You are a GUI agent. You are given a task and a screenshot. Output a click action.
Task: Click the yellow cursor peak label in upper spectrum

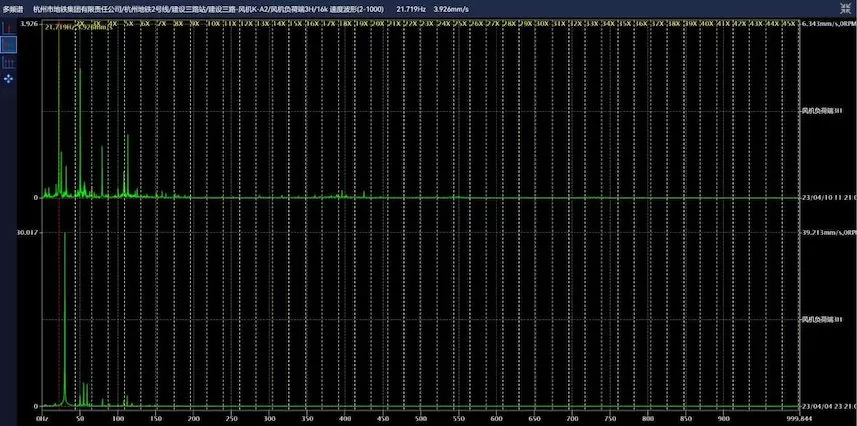[x=72, y=28]
